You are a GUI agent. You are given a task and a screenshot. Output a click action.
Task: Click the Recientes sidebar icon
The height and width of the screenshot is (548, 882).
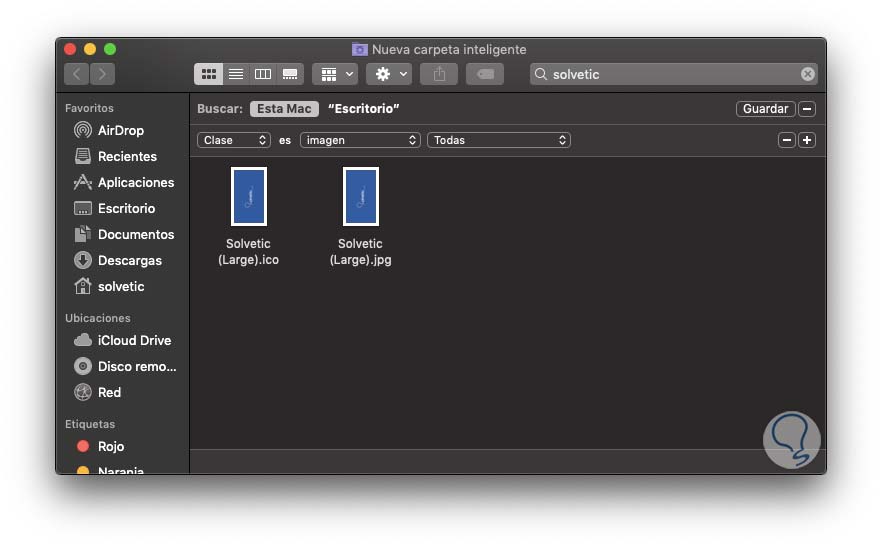(83, 156)
